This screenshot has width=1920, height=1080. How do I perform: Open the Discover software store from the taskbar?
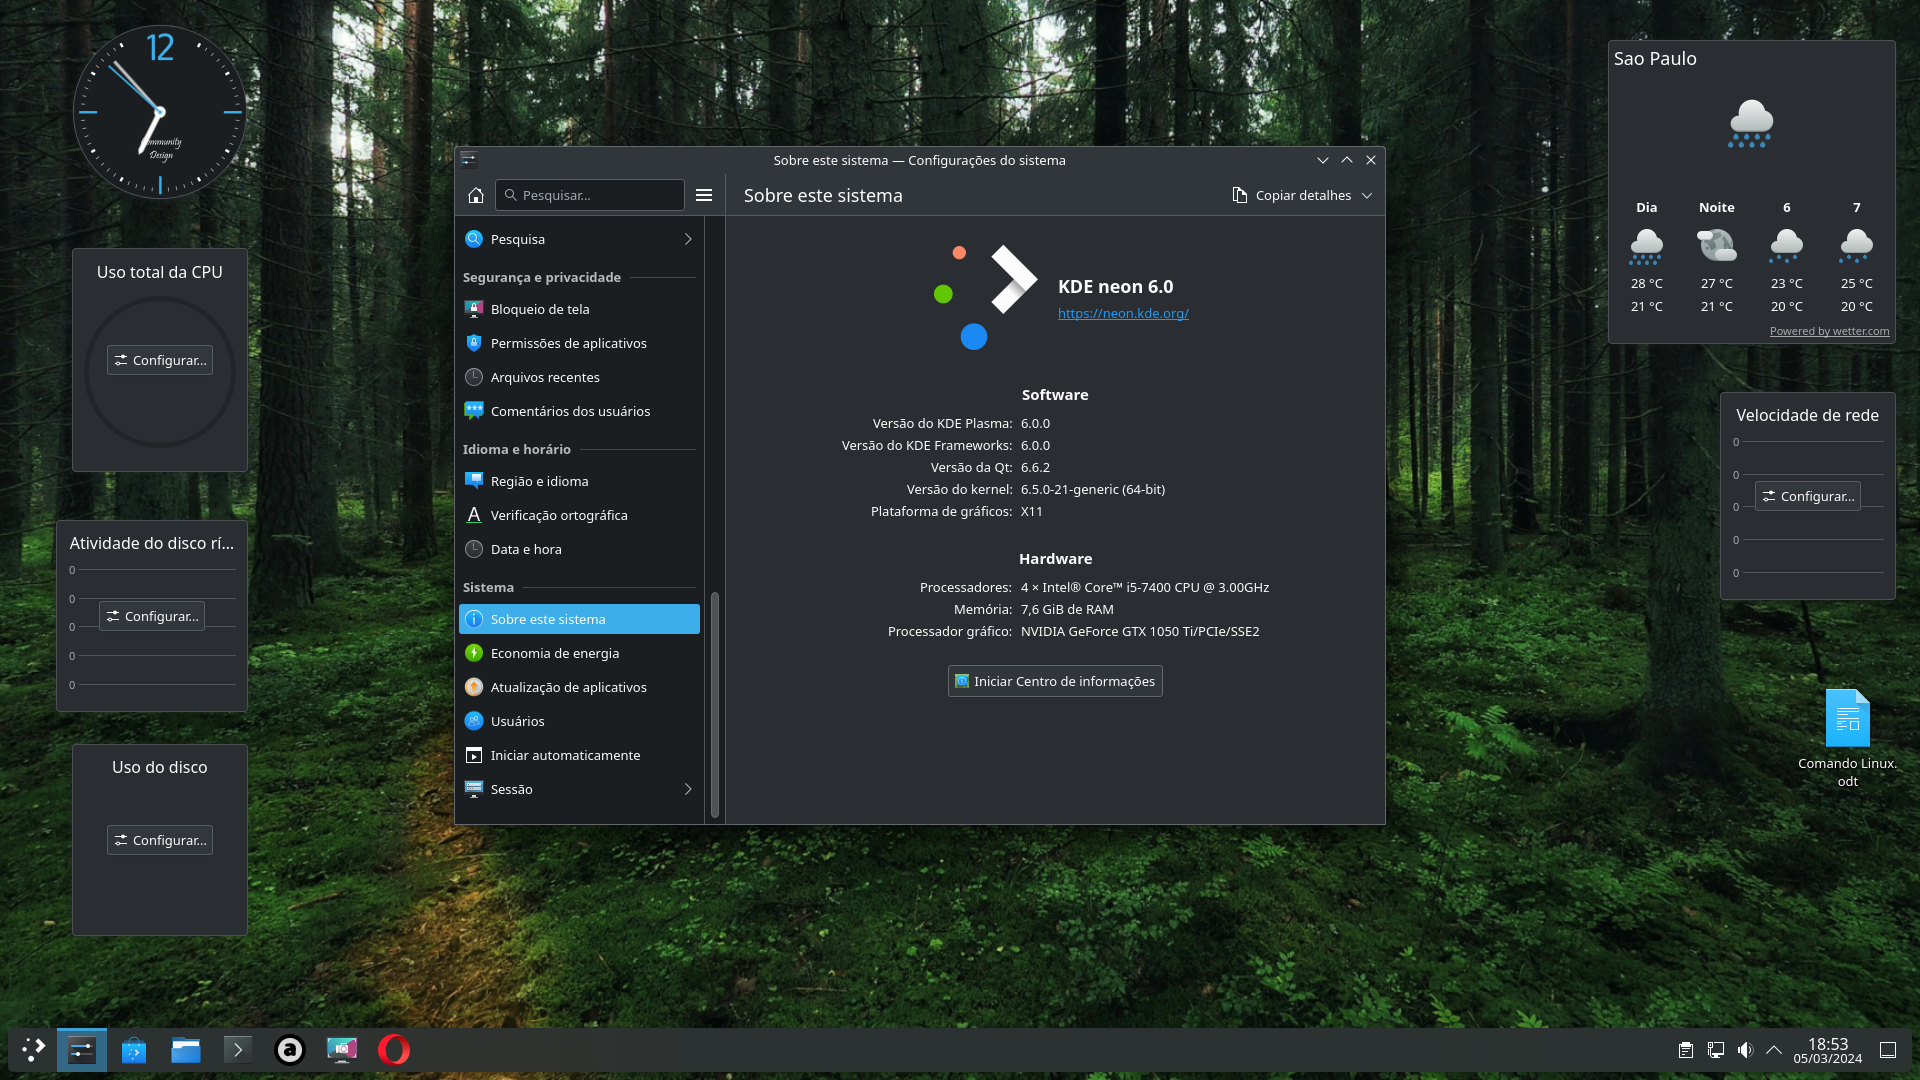(x=134, y=1050)
